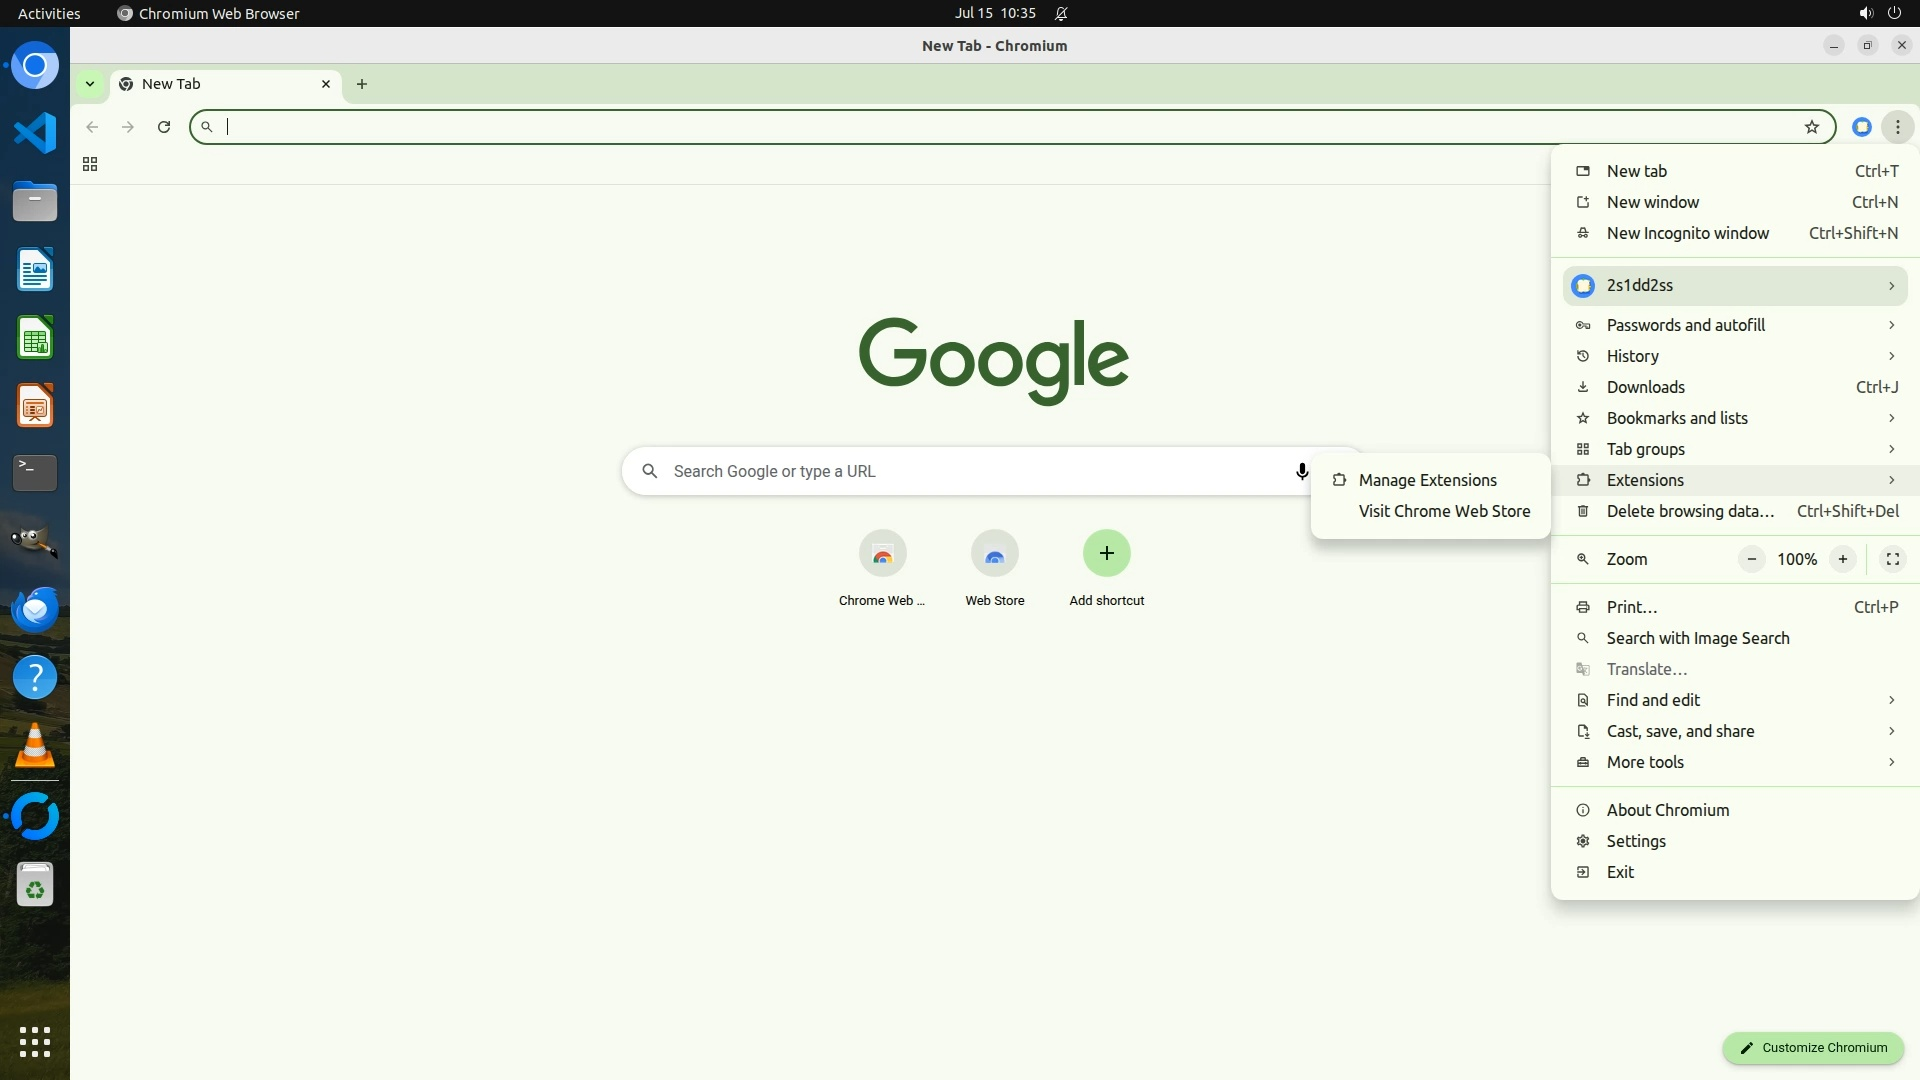Select Manage Extensions
Screen dimensions: 1920x1080
(1427, 480)
